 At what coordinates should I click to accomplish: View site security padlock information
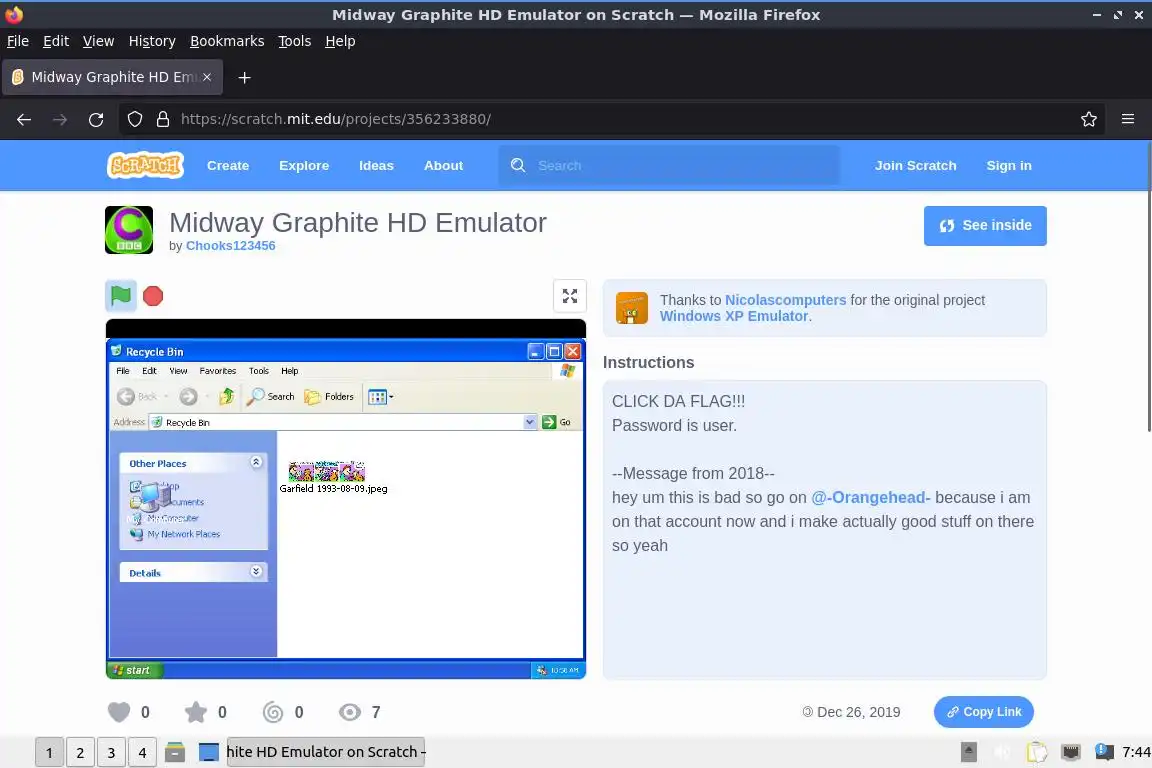163,119
